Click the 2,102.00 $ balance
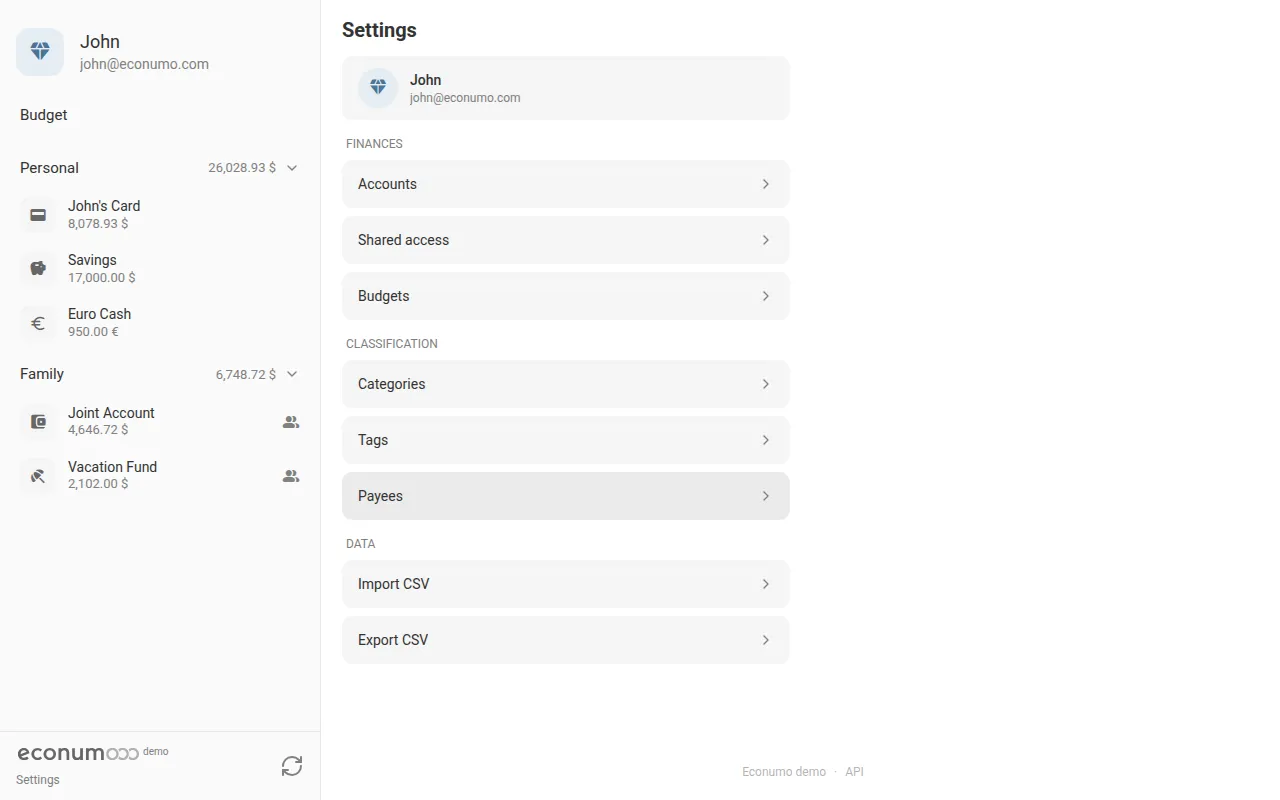Image resolution: width=1280 pixels, height=800 pixels. pos(98,484)
